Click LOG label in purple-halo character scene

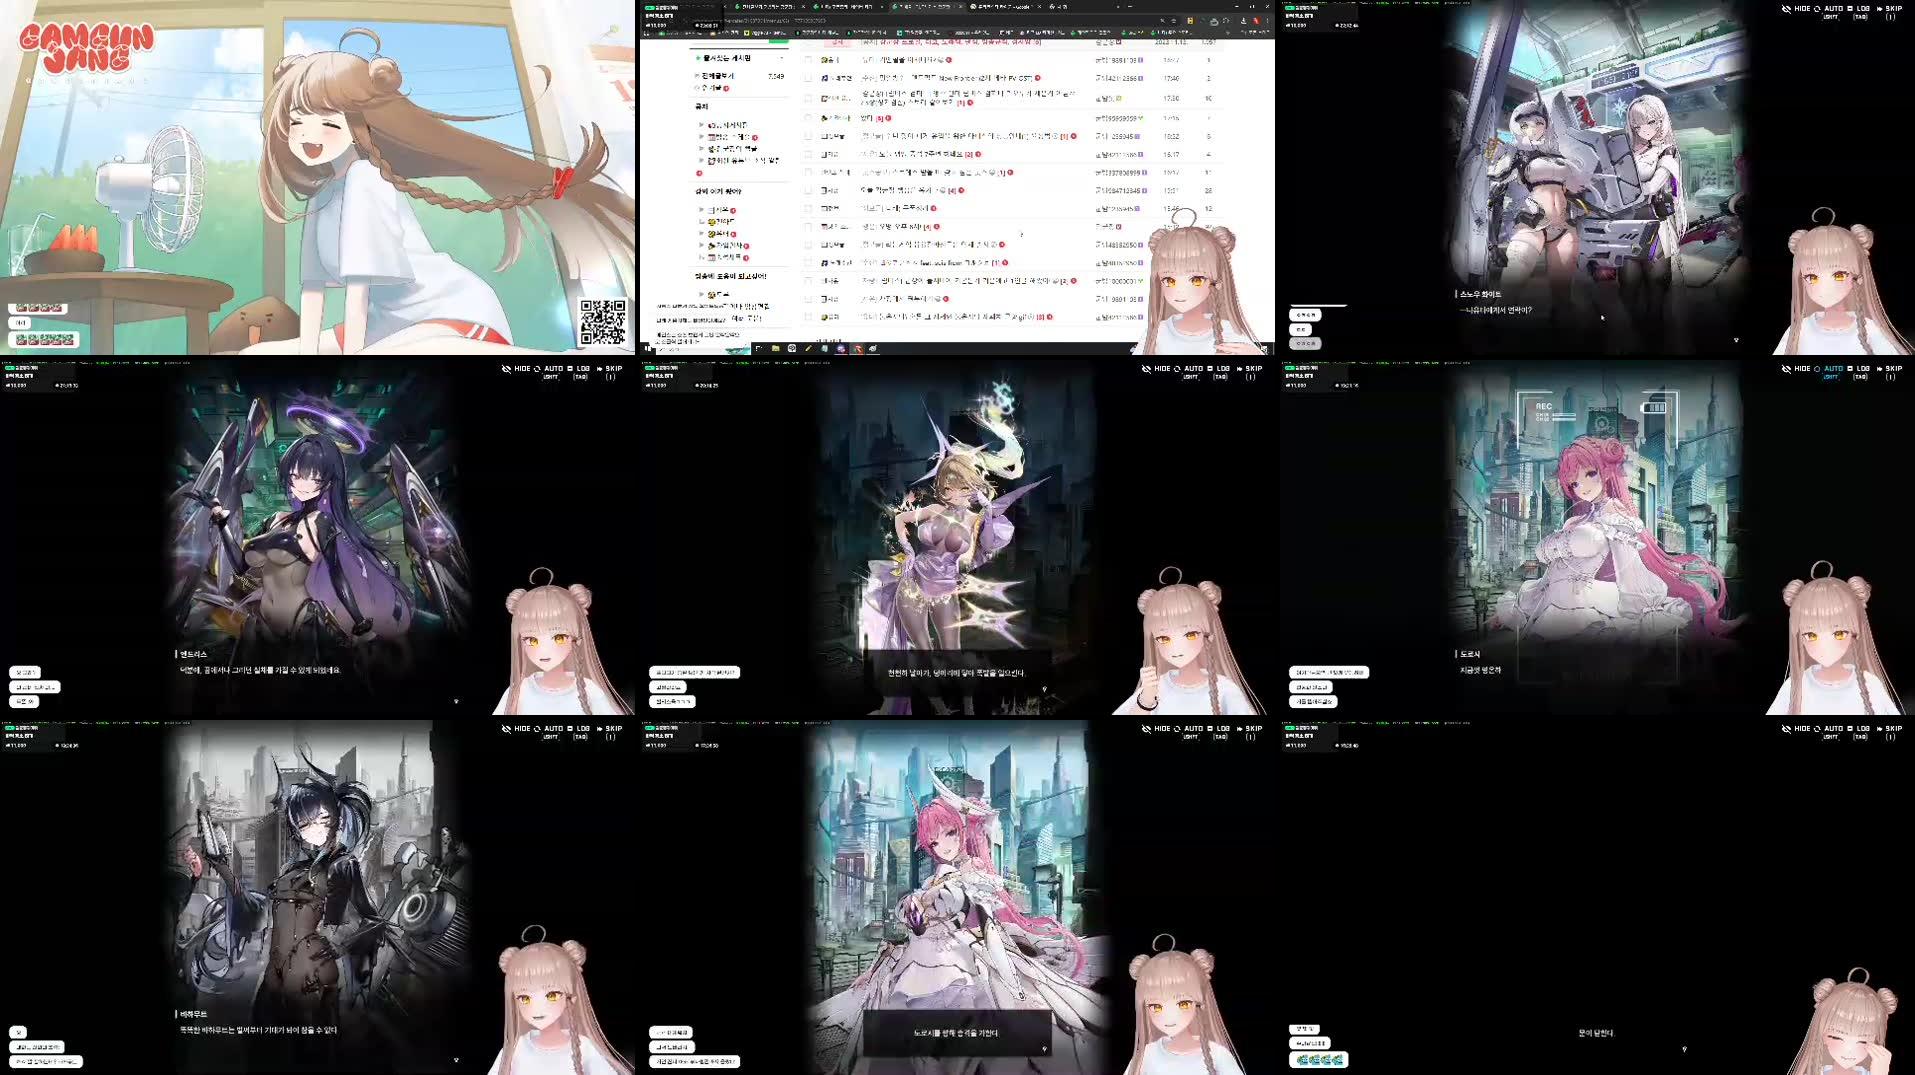coord(584,369)
